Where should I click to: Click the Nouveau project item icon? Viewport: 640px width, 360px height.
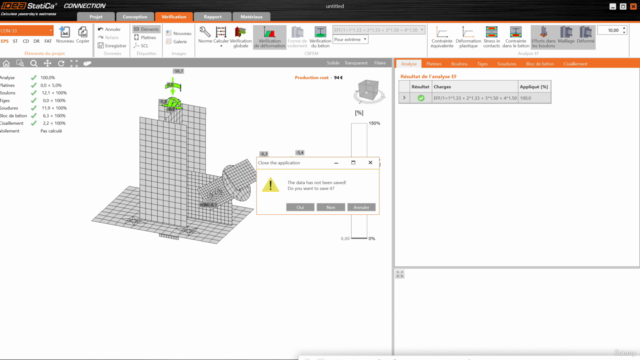pos(64,32)
